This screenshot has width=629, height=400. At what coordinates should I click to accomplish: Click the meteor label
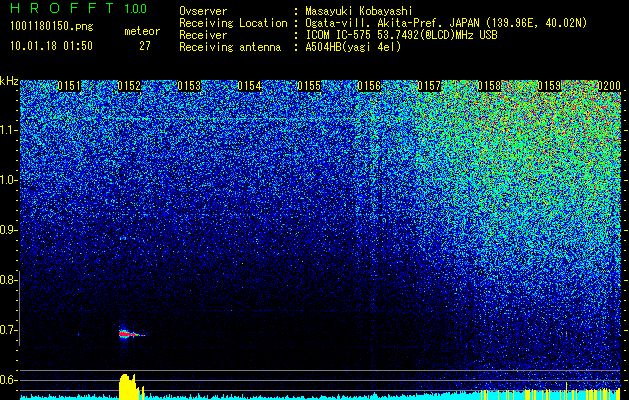coord(142,31)
